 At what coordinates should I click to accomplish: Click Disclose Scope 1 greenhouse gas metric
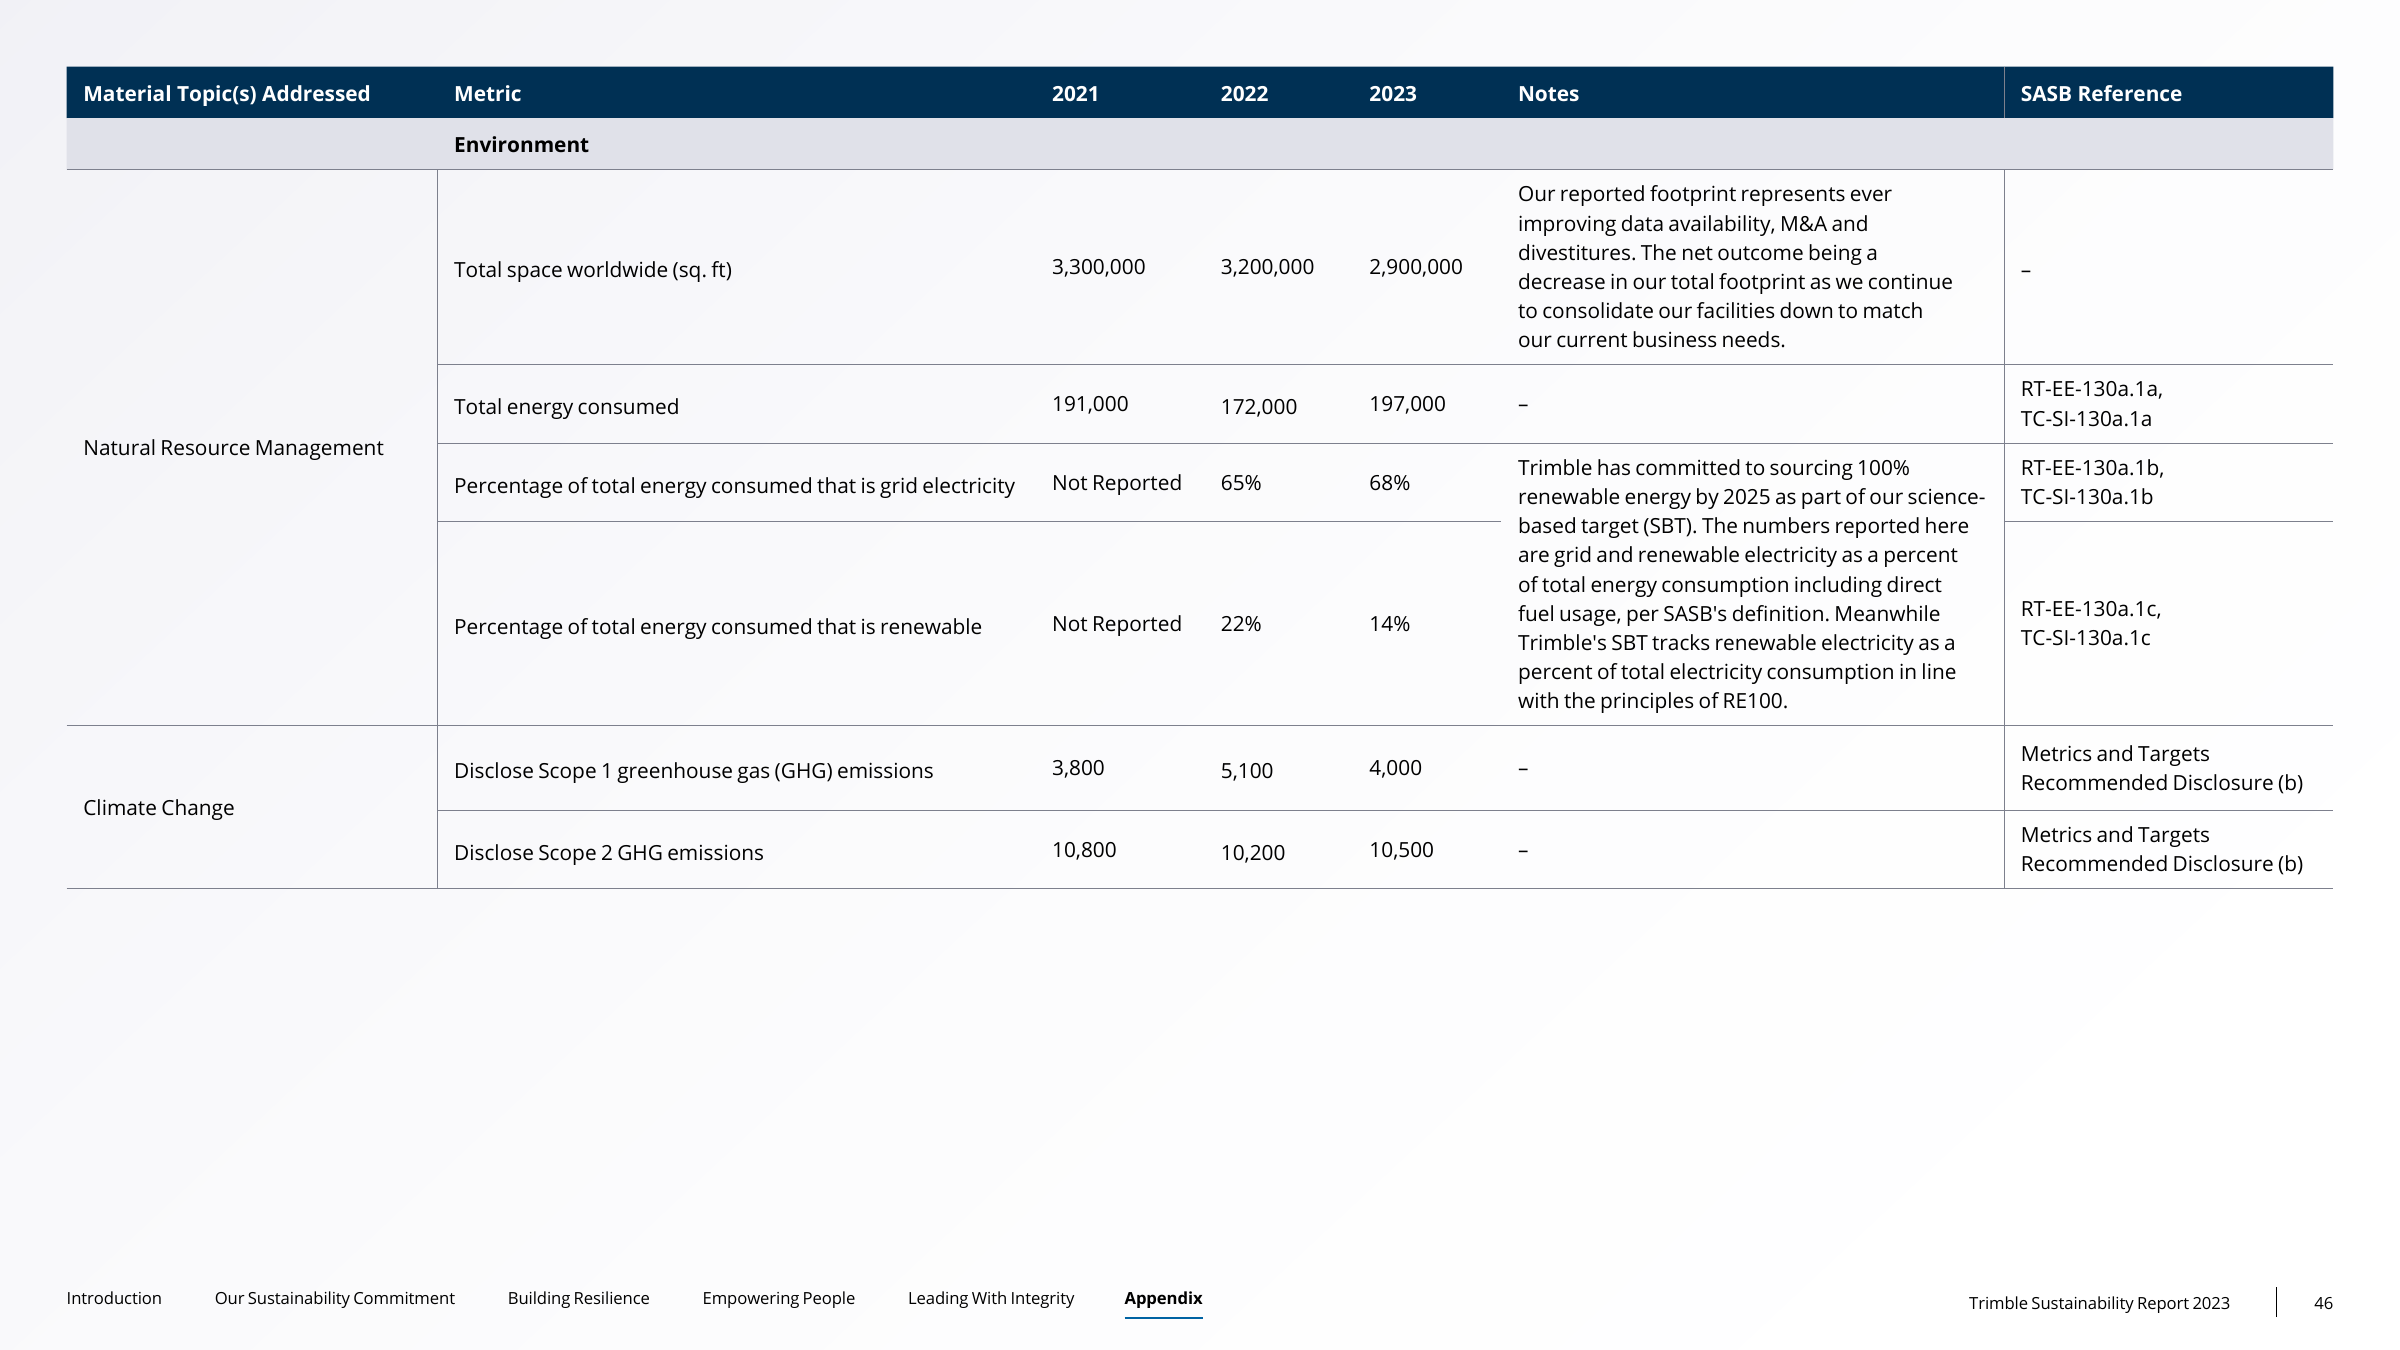[x=693, y=771]
